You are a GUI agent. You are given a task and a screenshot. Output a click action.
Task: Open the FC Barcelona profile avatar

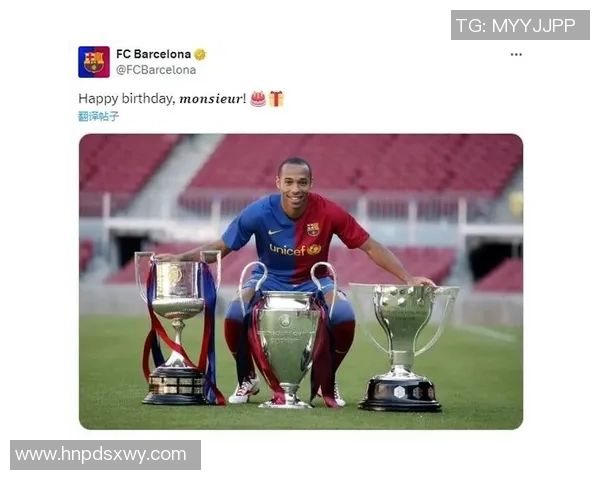pyautogui.click(x=94, y=62)
